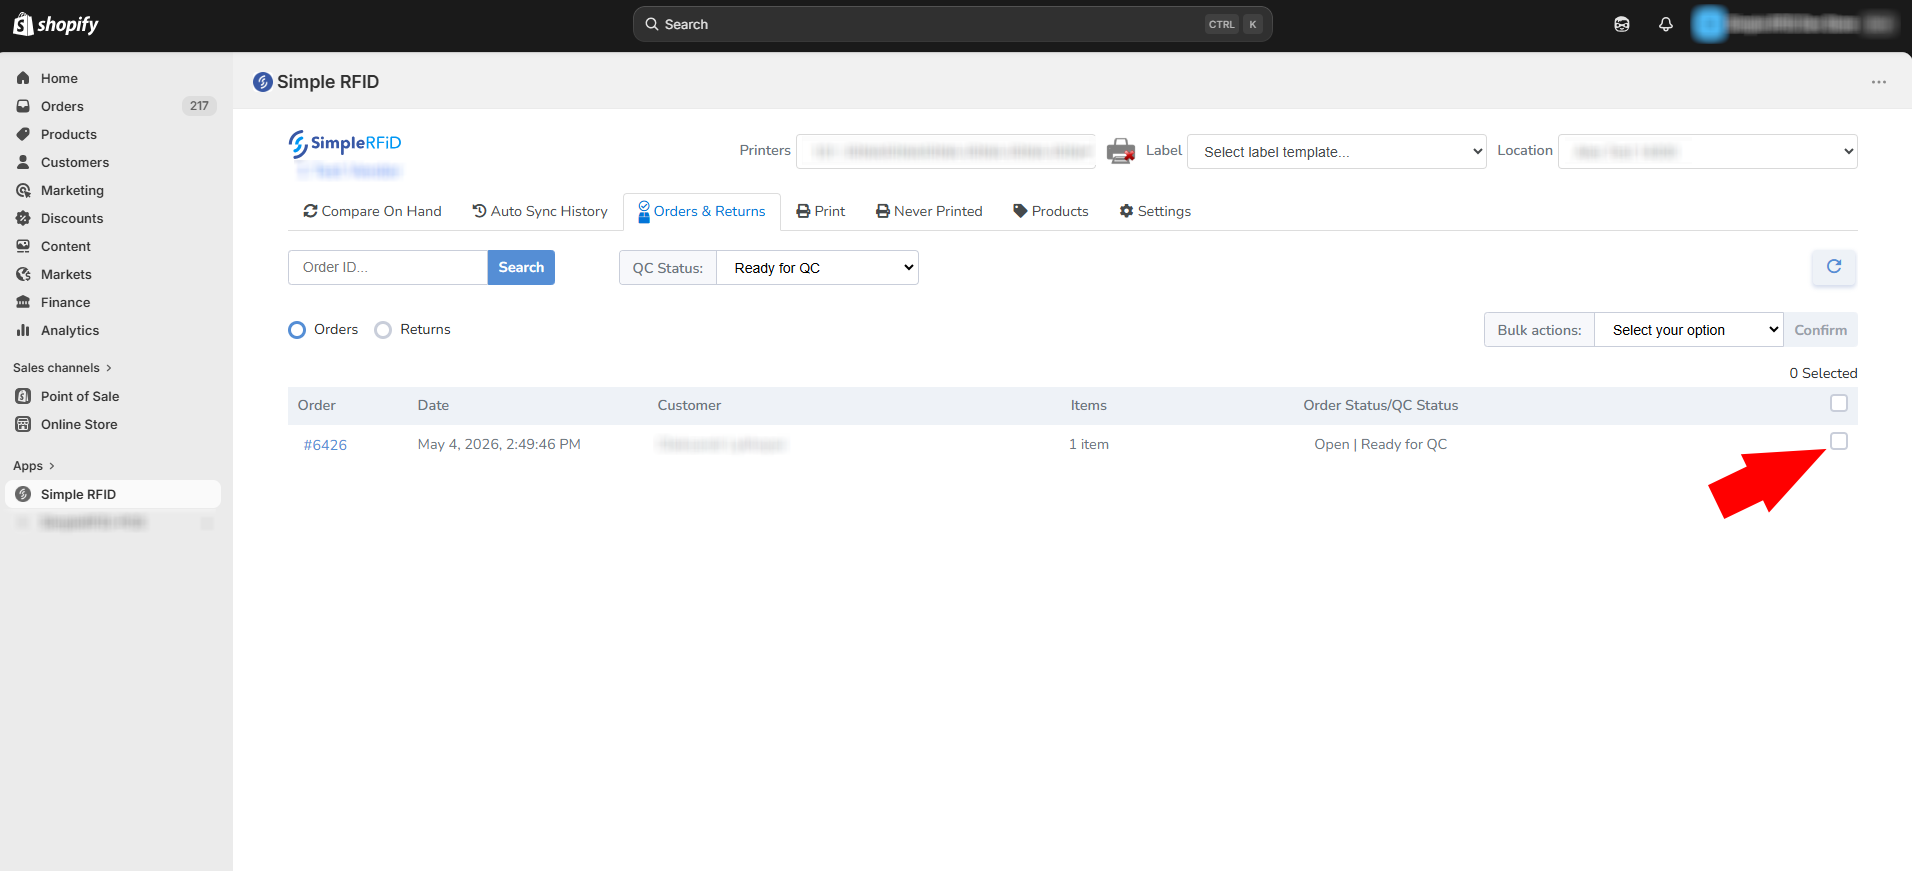1912x871 pixels.
Task: Open the Printers dropdown
Action: pos(946,151)
